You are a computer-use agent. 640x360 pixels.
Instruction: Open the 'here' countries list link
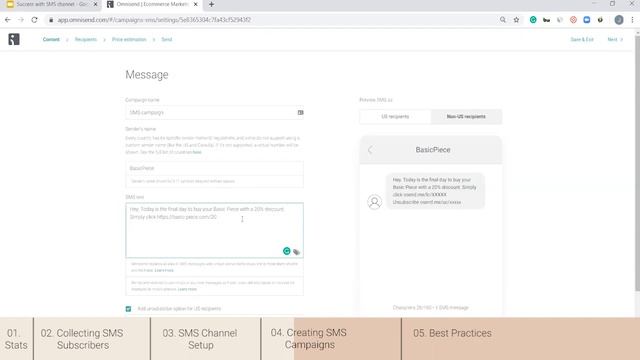point(197,152)
